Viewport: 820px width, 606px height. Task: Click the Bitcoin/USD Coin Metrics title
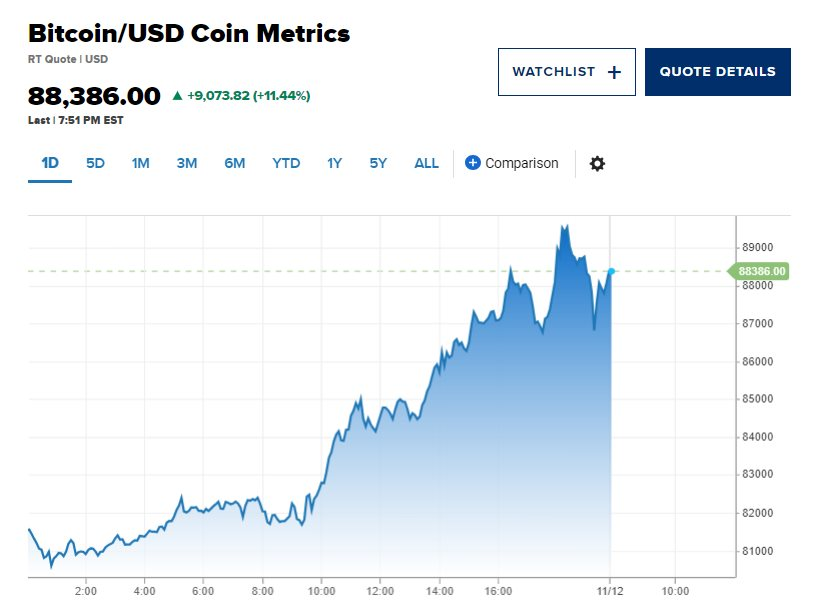coord(189,33)
